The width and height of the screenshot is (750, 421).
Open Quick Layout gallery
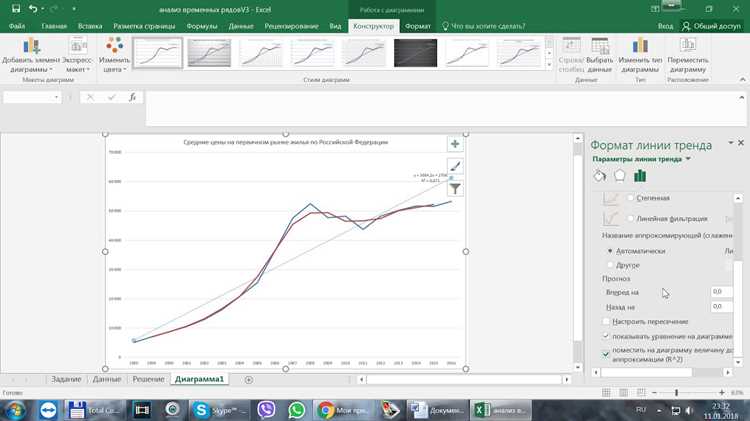78,55
